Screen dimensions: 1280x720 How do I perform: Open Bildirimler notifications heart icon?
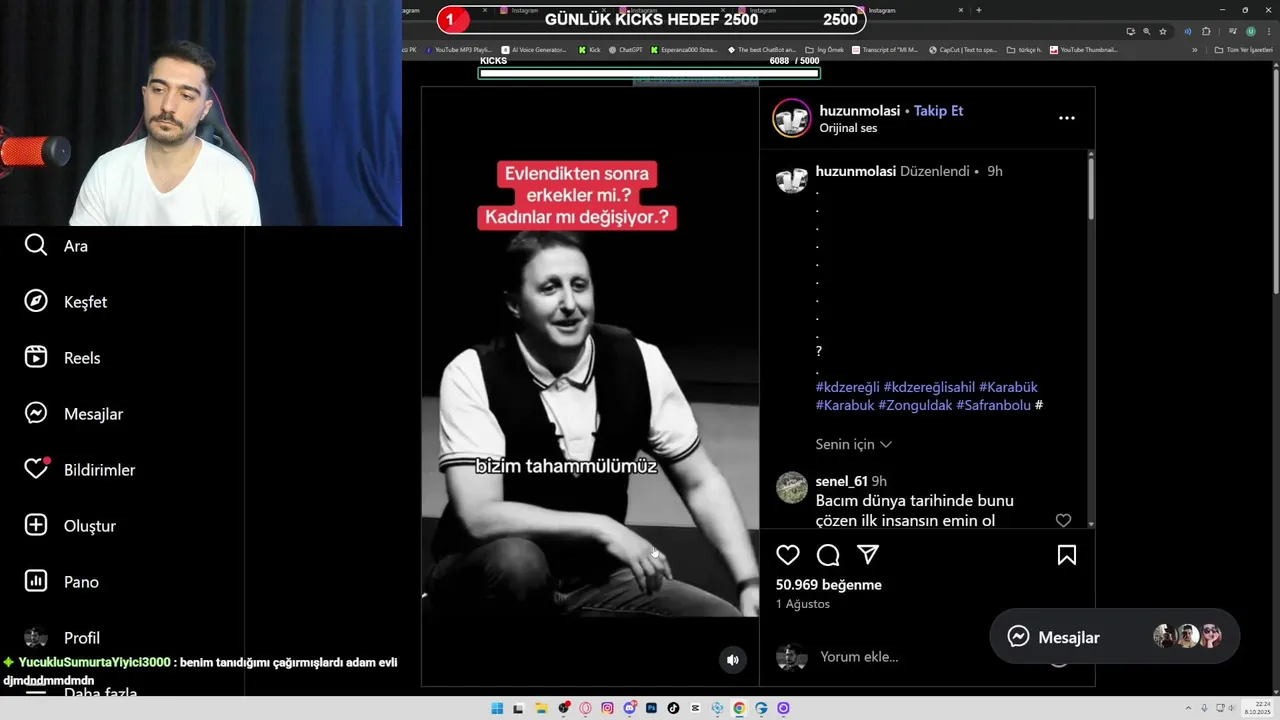coord(36,469)
